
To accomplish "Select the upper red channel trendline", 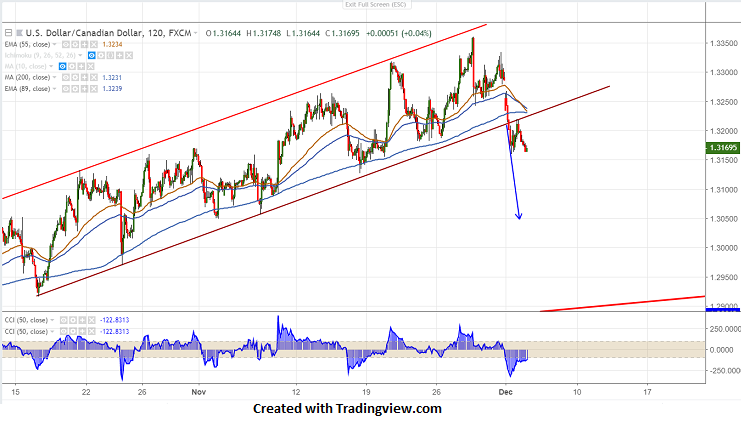I will (244, 111).
